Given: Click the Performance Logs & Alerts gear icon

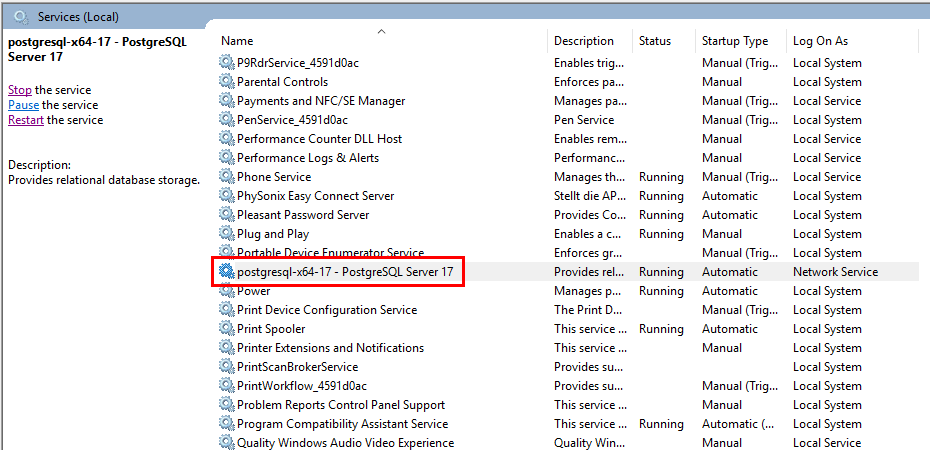Looking at the screenshot, I should (x=227, y=158).
